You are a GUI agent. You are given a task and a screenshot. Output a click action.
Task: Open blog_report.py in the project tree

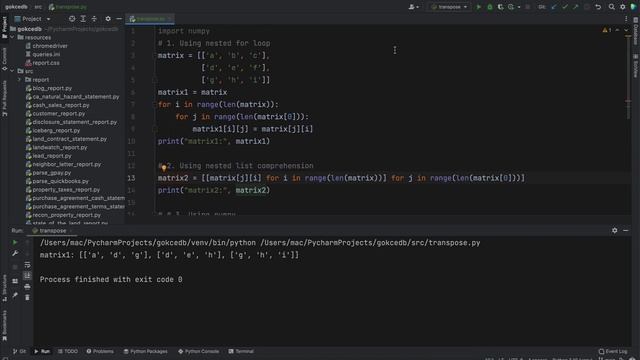pyautogui.click(x=52, y=88)
